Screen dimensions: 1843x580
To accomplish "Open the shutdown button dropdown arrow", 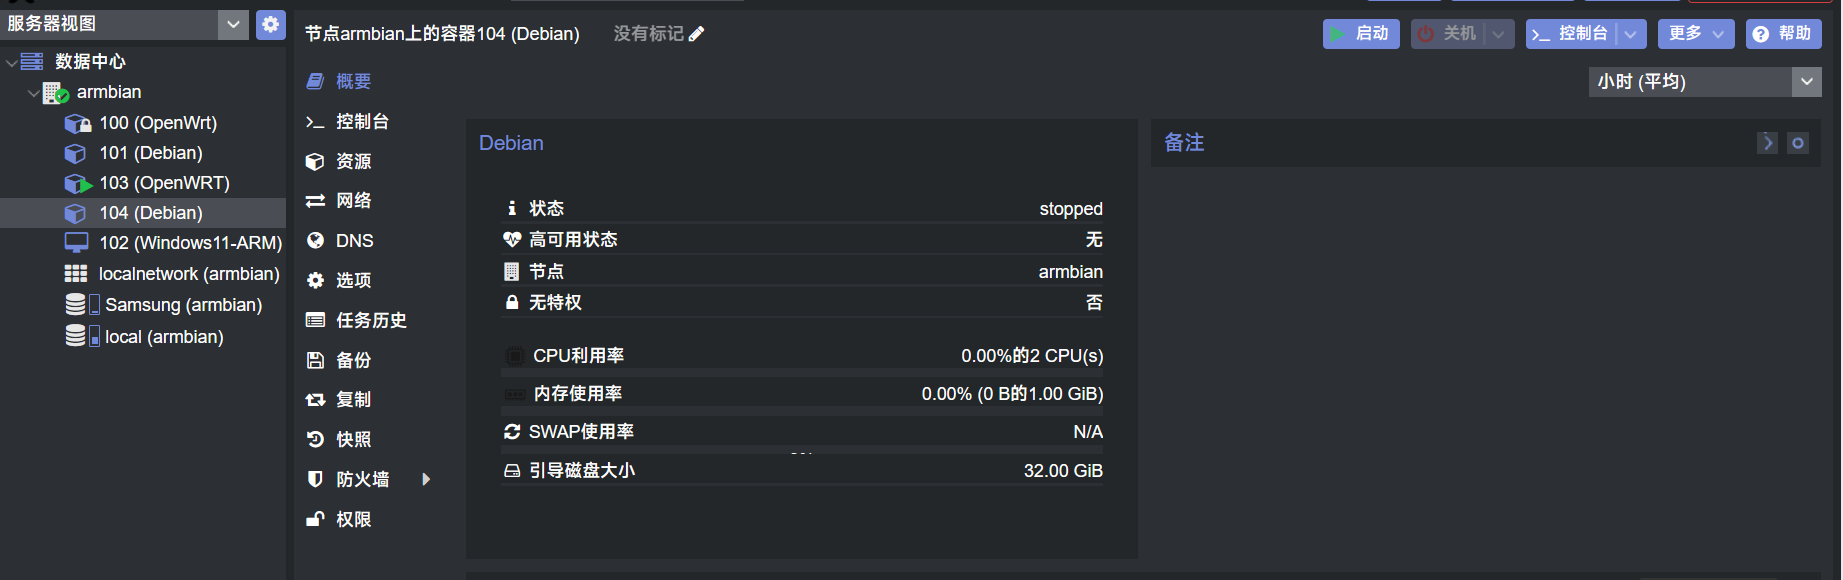I will (x=1499, y=34).
